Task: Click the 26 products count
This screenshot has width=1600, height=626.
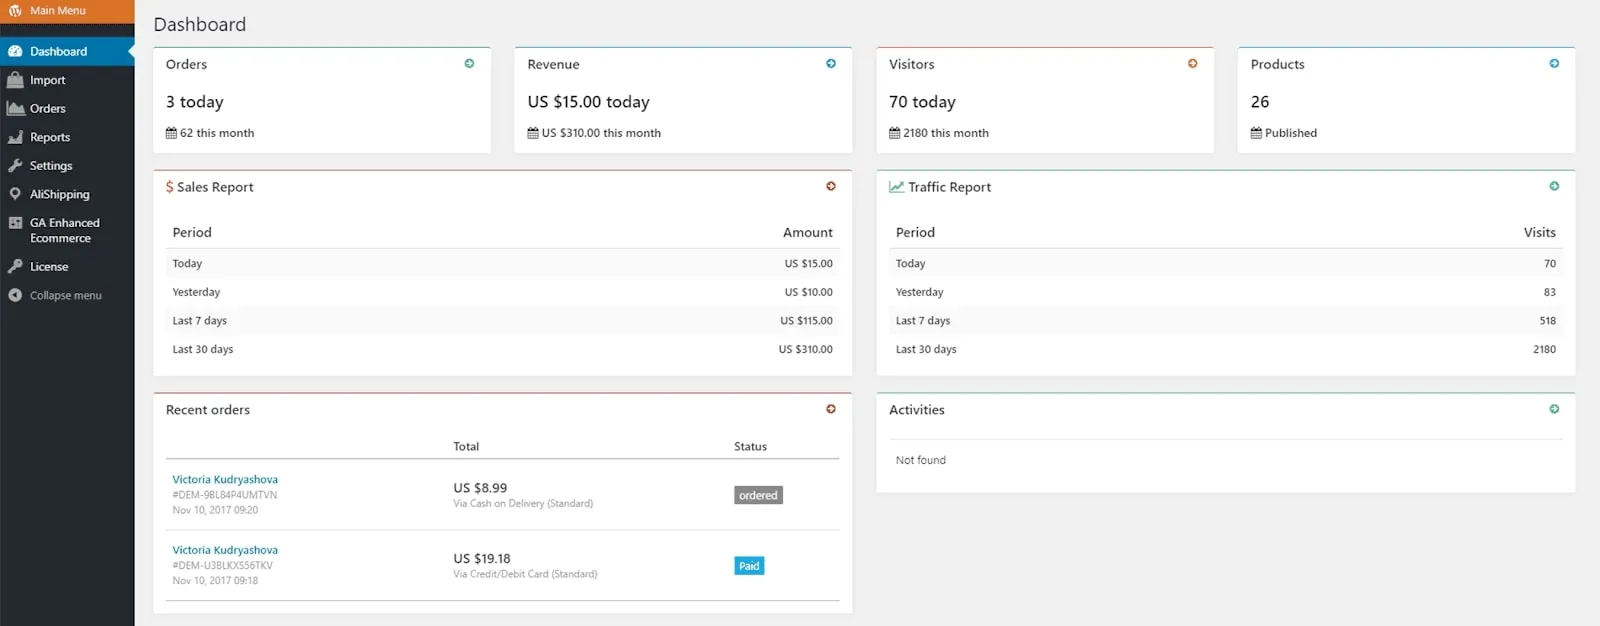Action: point(1260,102)
